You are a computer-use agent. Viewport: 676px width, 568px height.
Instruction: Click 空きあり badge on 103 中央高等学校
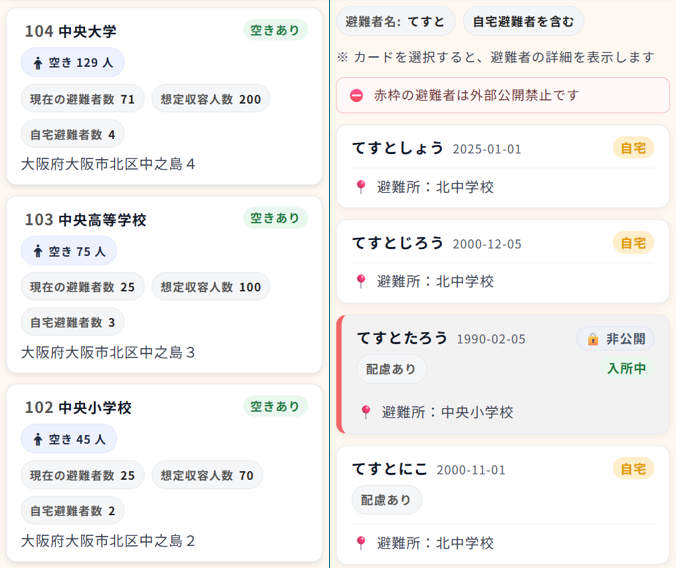(275, 218)
